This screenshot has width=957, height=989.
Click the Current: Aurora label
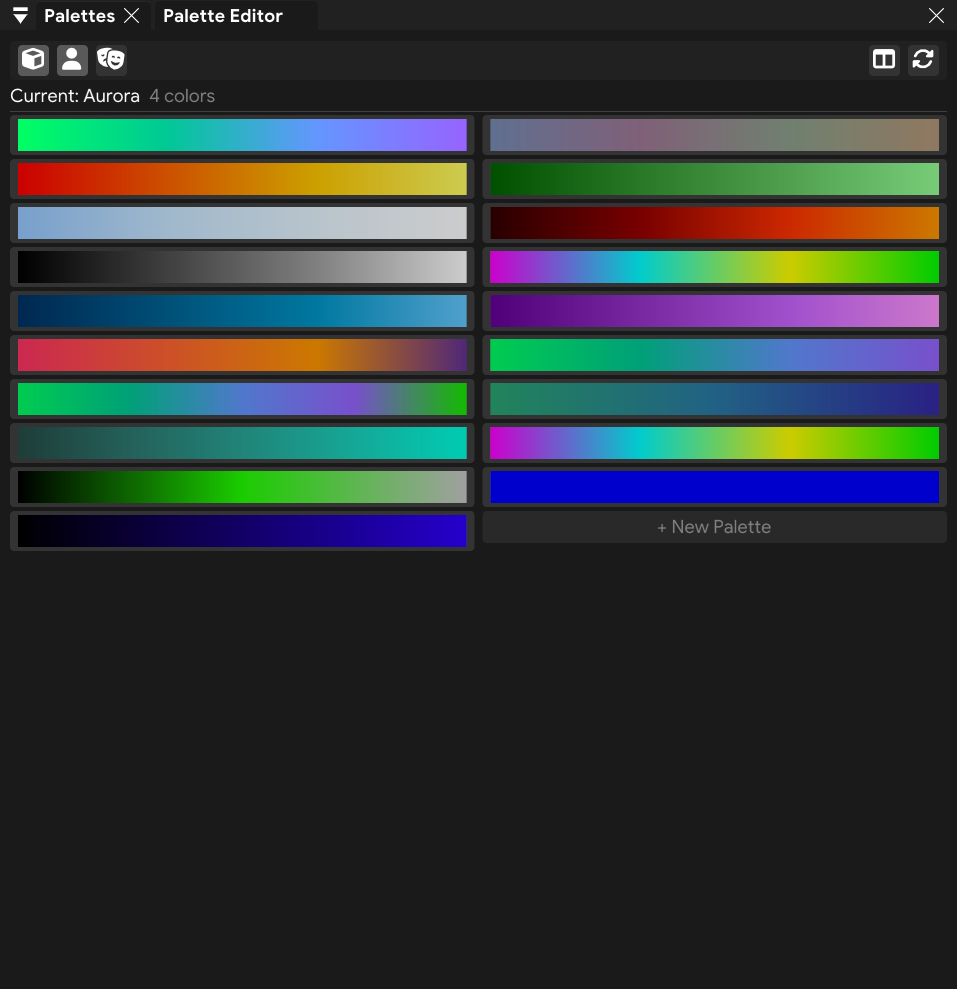[75, 96]
